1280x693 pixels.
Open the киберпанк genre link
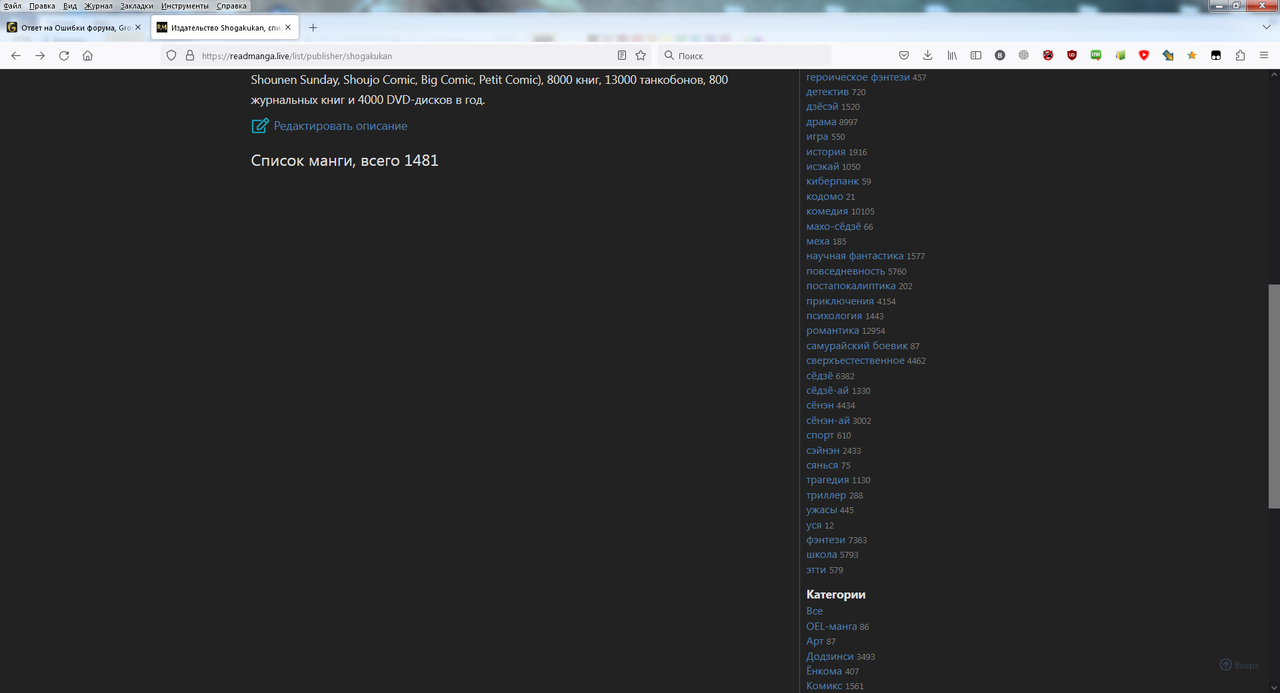pos(832,182)
